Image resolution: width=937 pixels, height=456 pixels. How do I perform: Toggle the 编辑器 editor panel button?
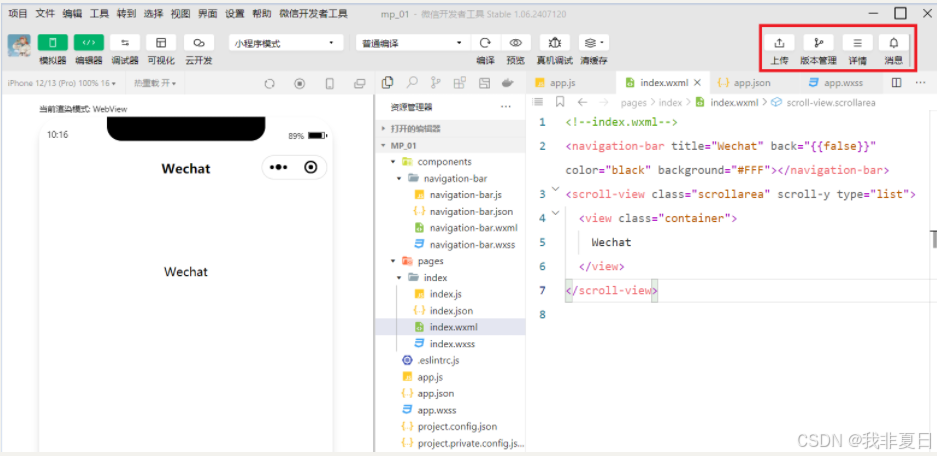click(88, 42)
